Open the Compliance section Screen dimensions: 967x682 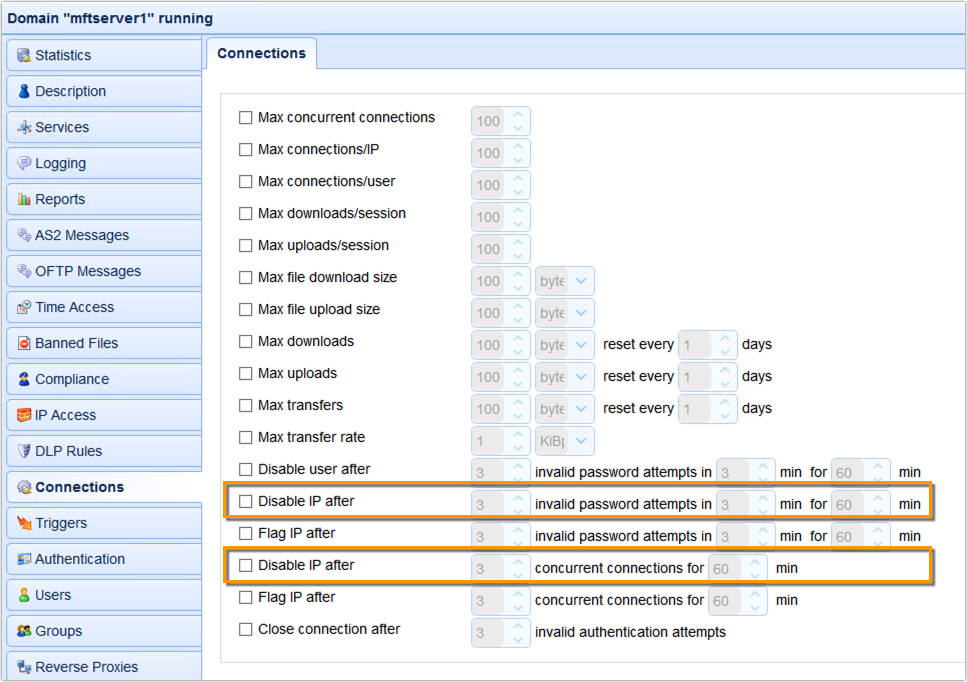[x=24, y=379]
